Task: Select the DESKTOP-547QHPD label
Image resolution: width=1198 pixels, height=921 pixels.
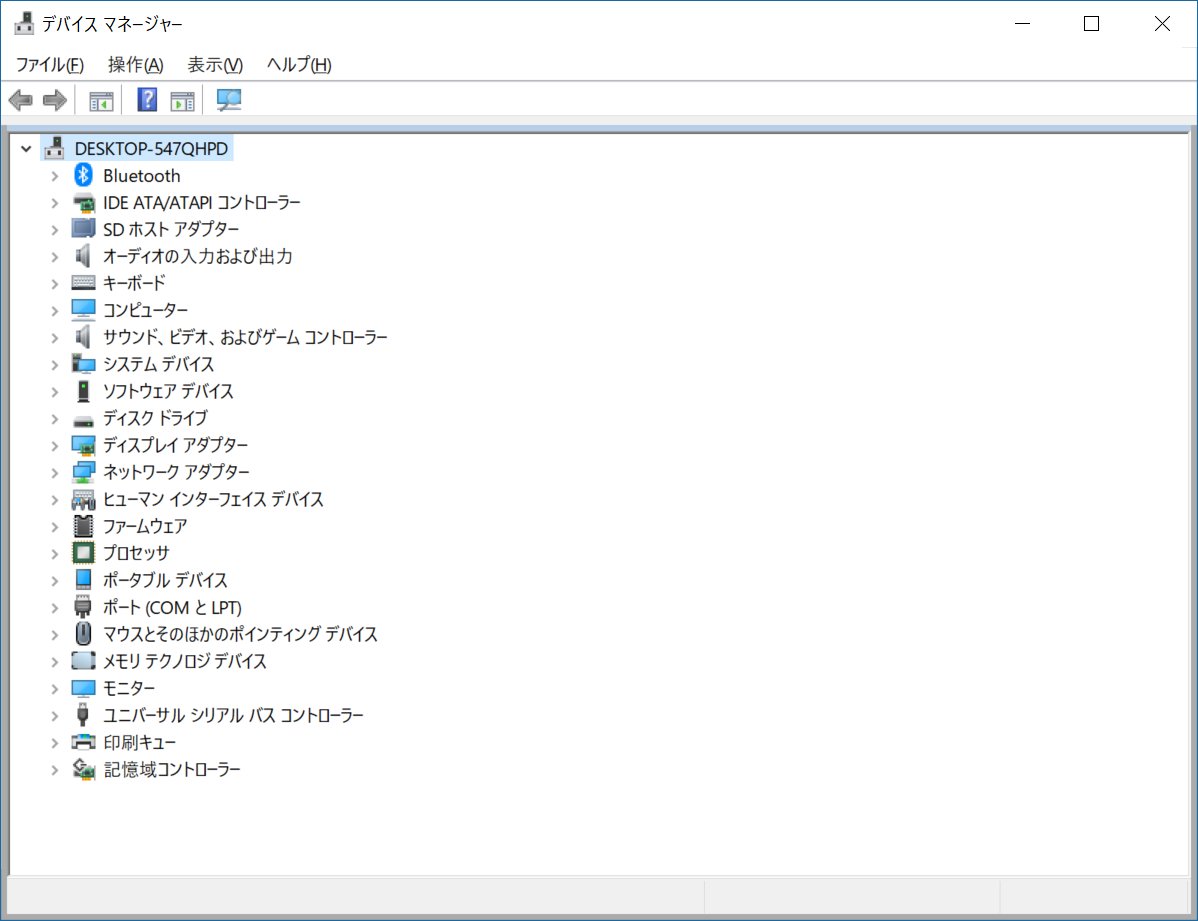Action: point(151,148)
